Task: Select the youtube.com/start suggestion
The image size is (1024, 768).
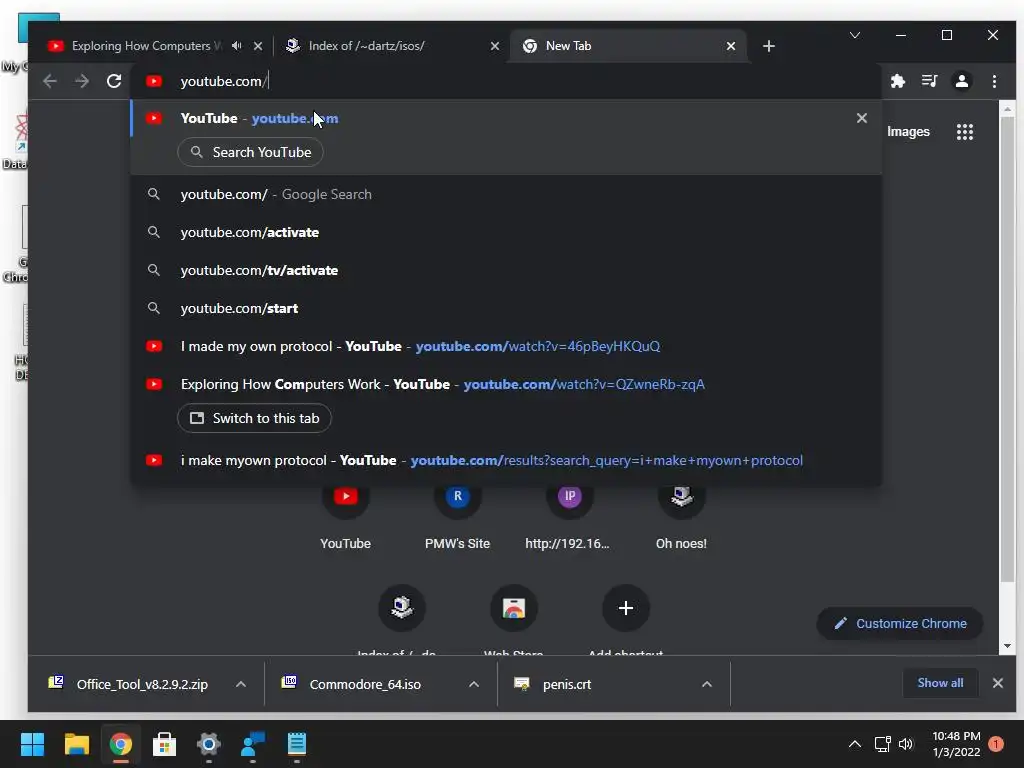Action: (506, 308)
